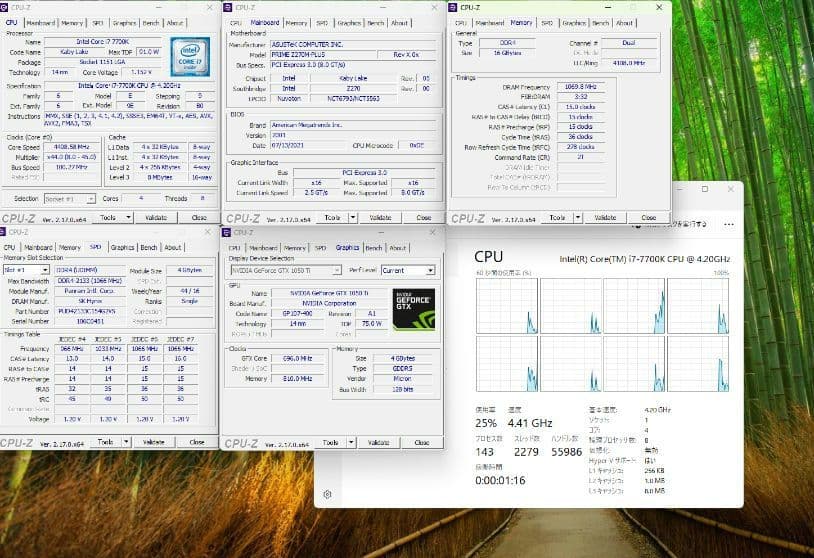
Task: Click BIOS Brand American Megatrends Inc.
Action: 353,125
